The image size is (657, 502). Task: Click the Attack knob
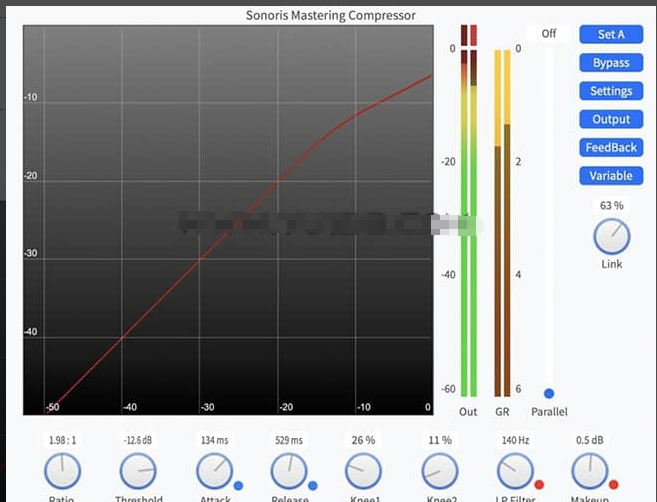pyautogui.click(x=215, y=471)
